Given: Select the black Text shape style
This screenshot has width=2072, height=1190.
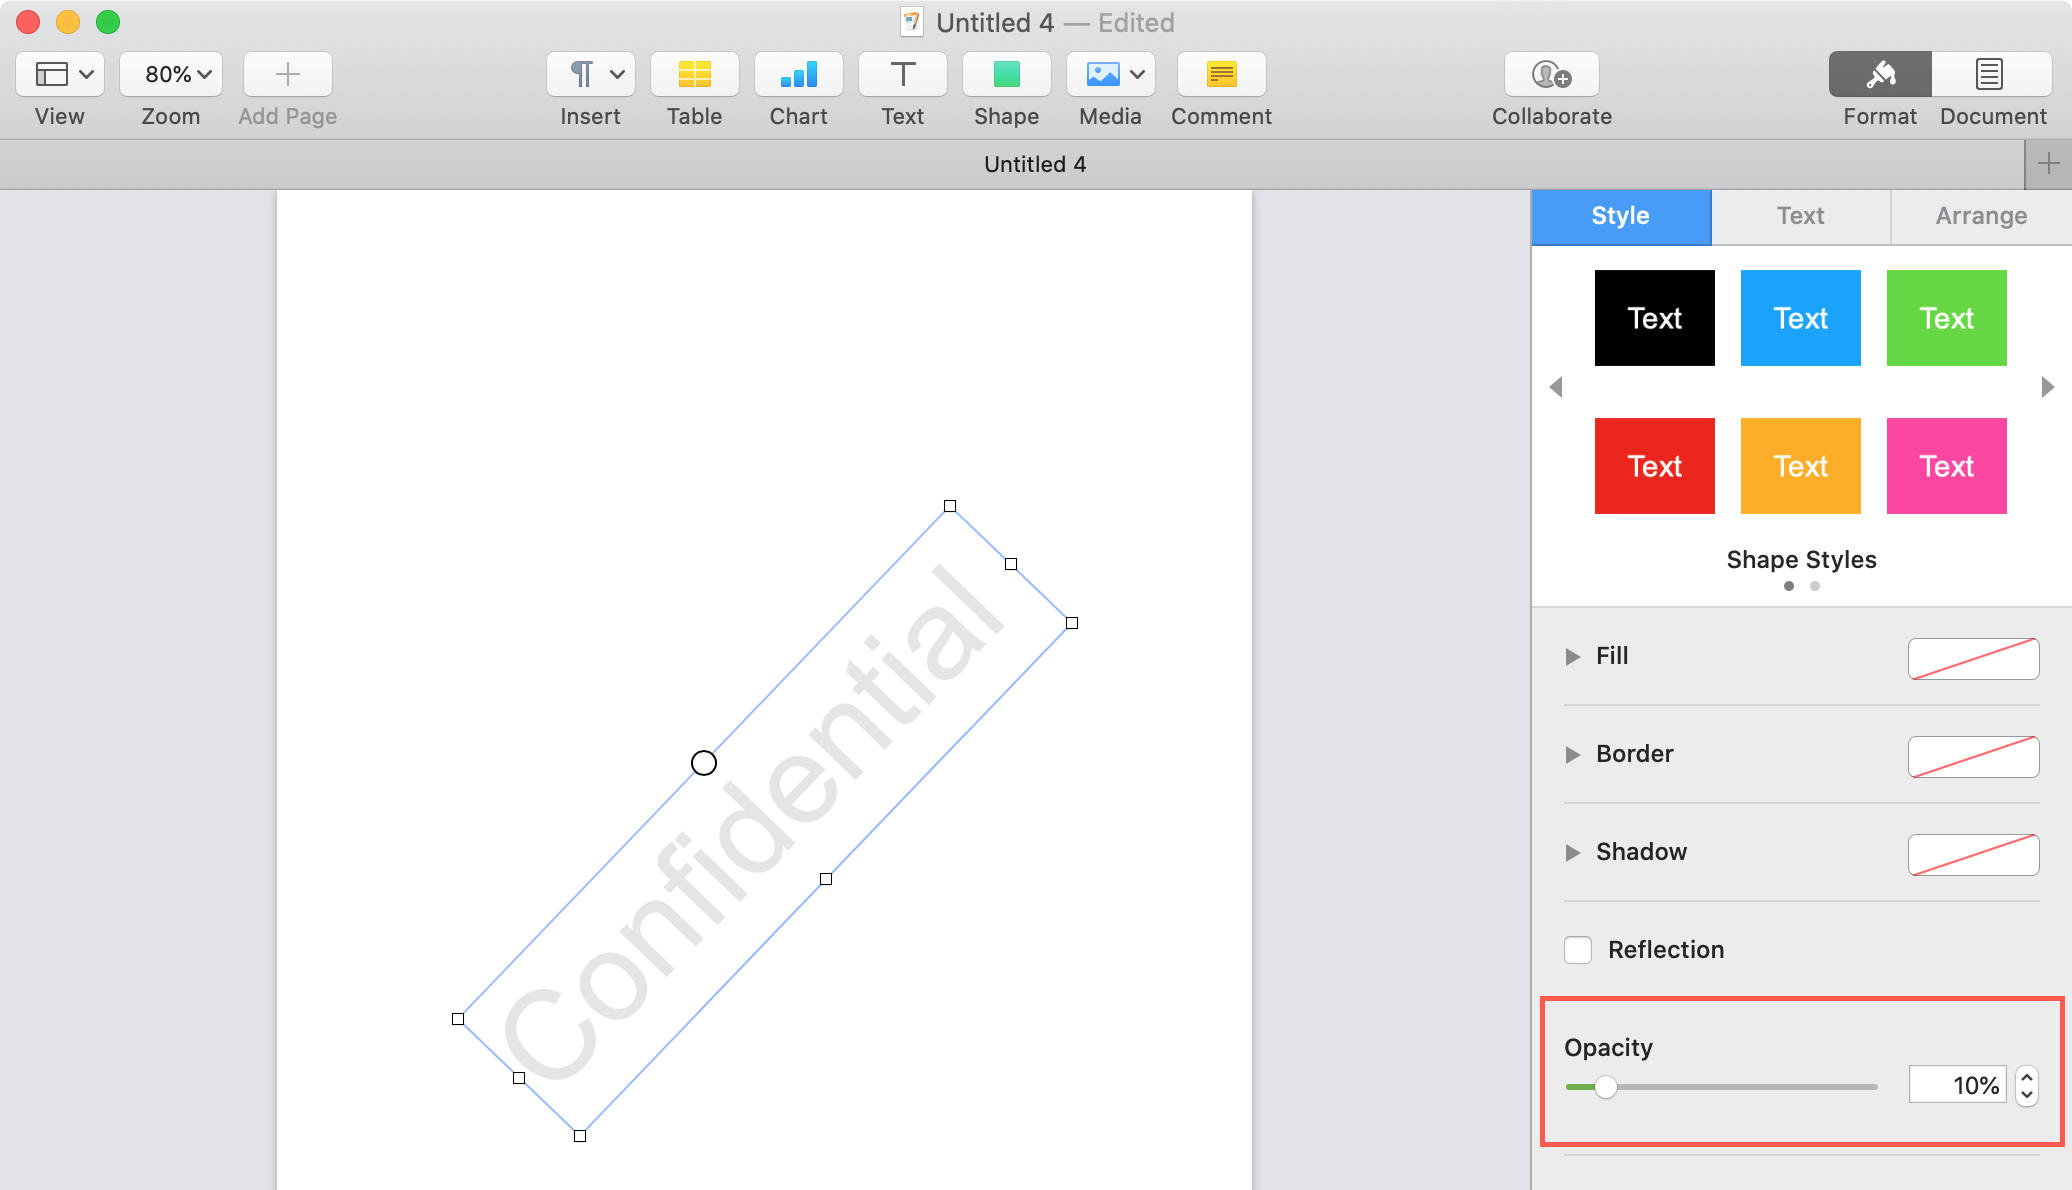Looking at the screenshot, I should tap(1654, 317).
